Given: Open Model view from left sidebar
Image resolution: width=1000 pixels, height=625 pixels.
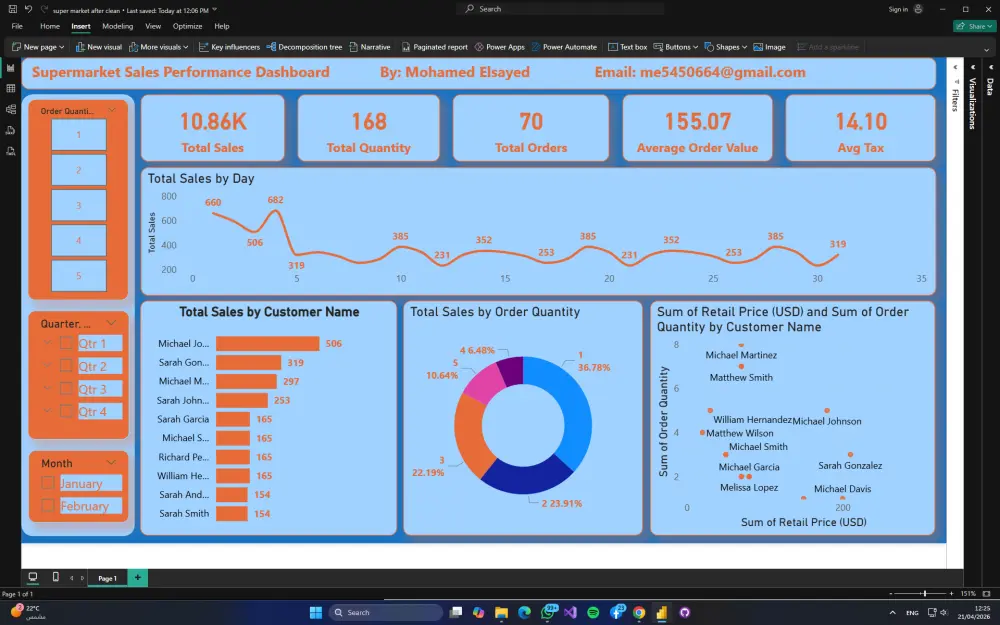Looking at the screenshot, I should tap(11, 110).
